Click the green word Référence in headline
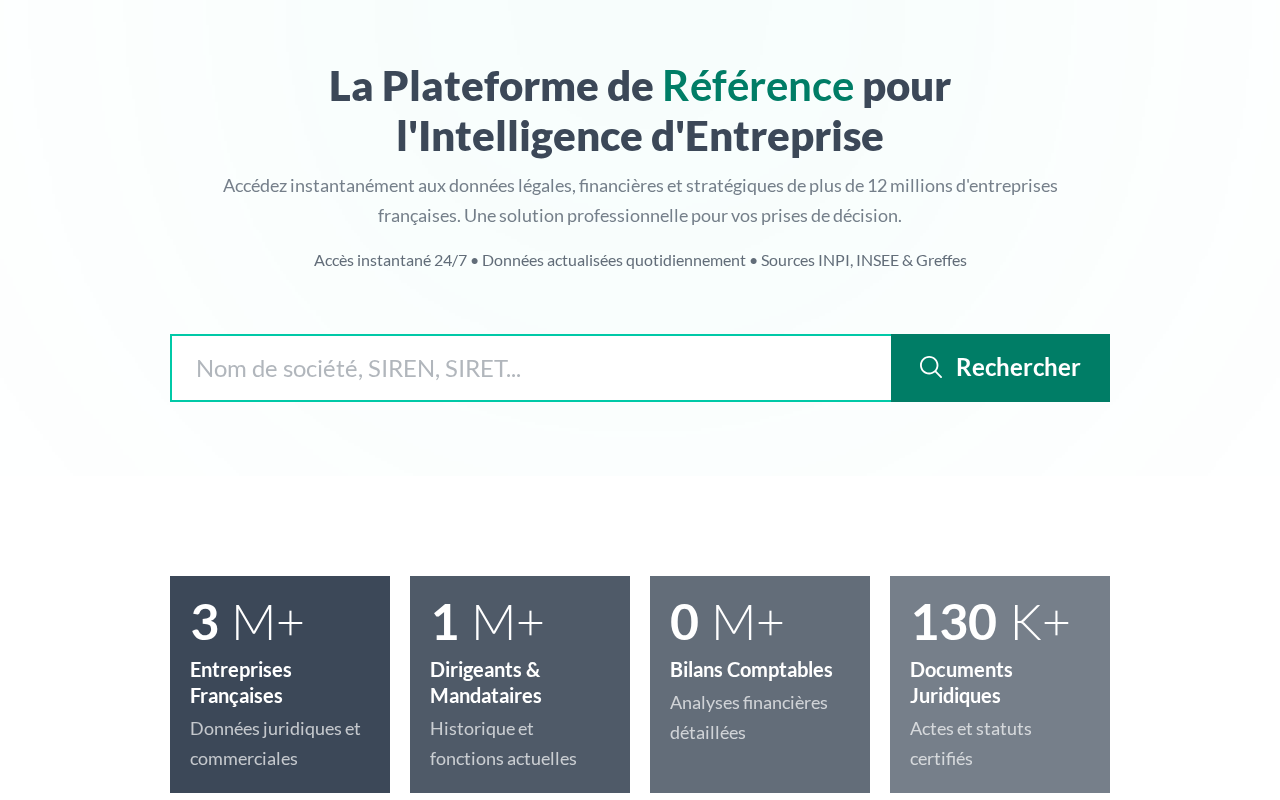 pyautogui.click(x=758, y=85)
